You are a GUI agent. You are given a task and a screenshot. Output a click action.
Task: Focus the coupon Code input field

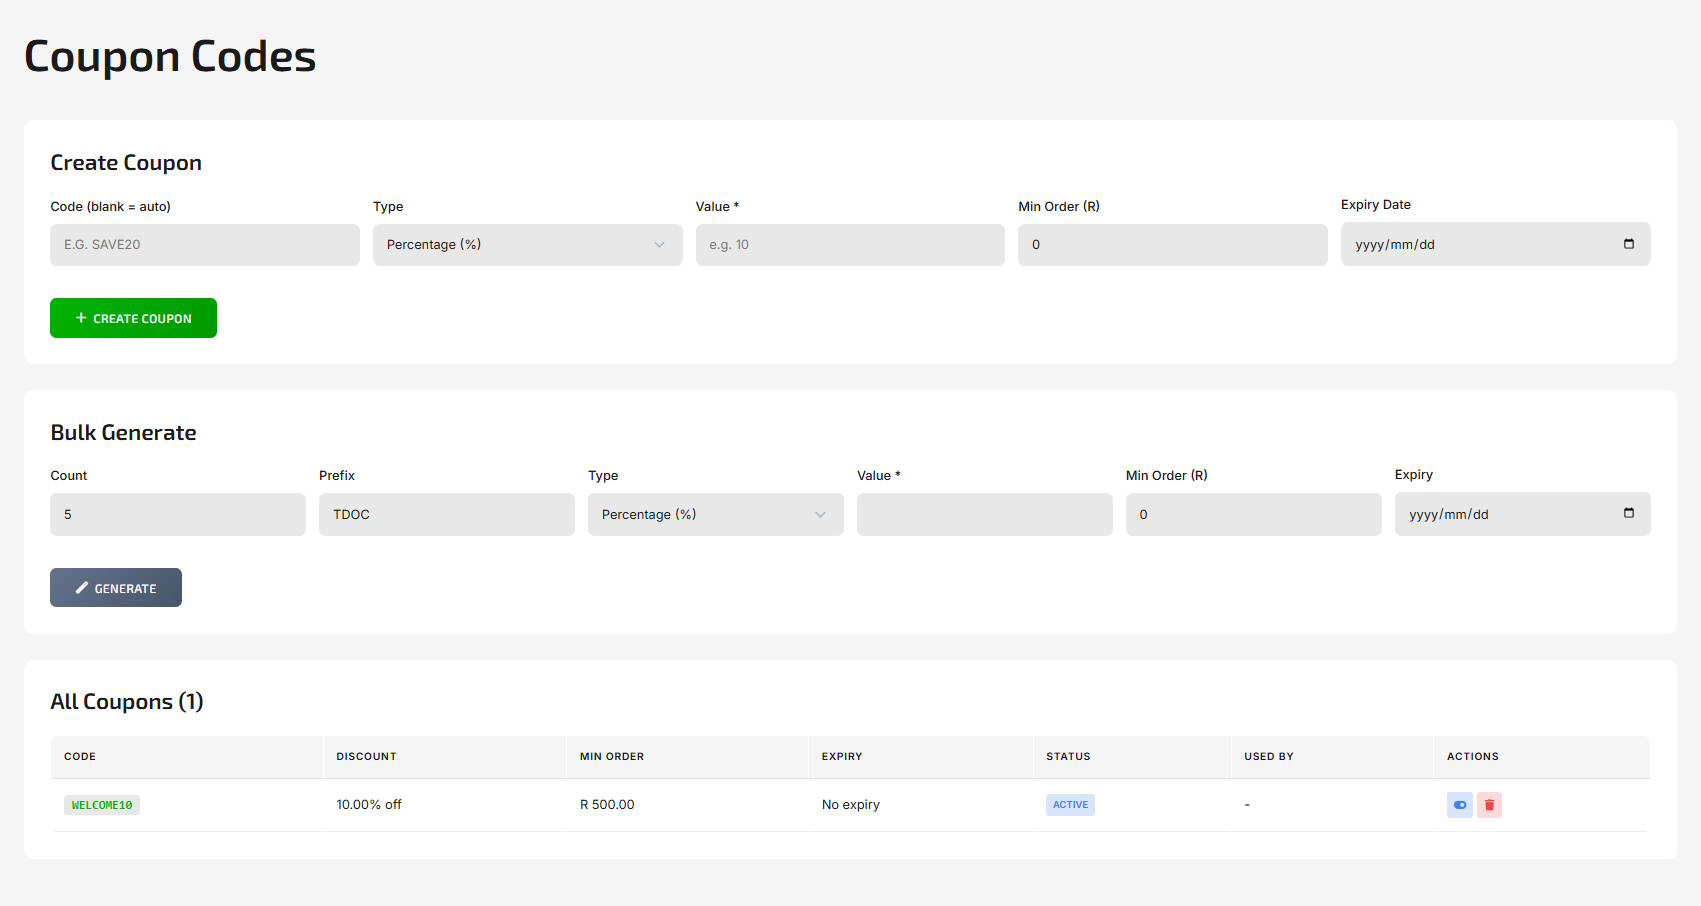pyautogui.click(x=204, y=245)
